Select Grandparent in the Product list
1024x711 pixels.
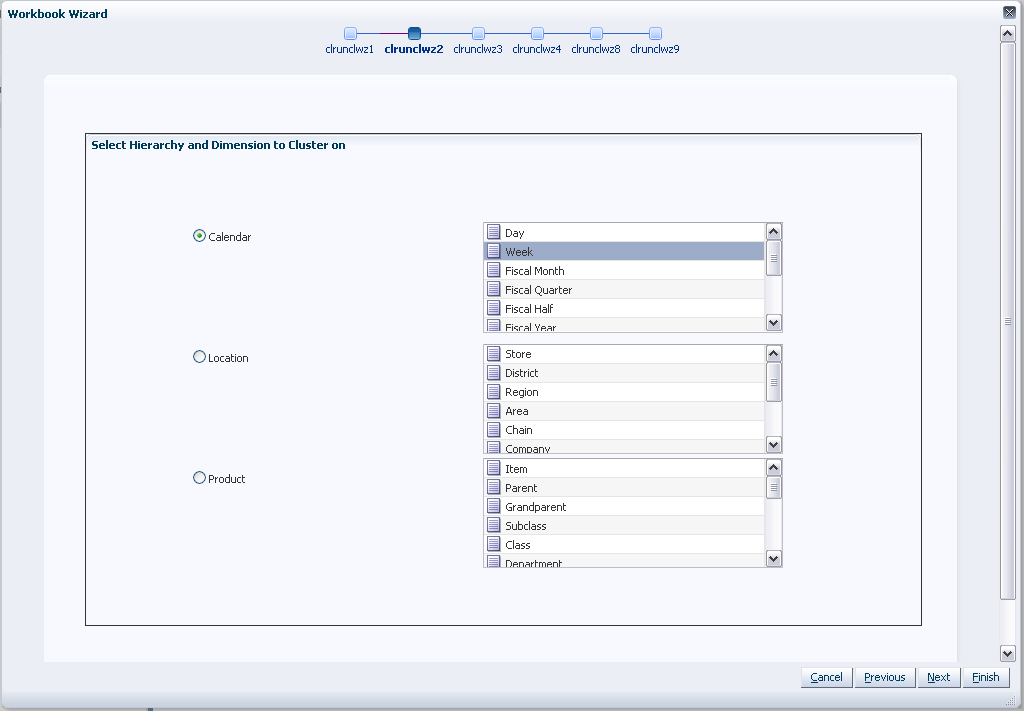point(624,506)
